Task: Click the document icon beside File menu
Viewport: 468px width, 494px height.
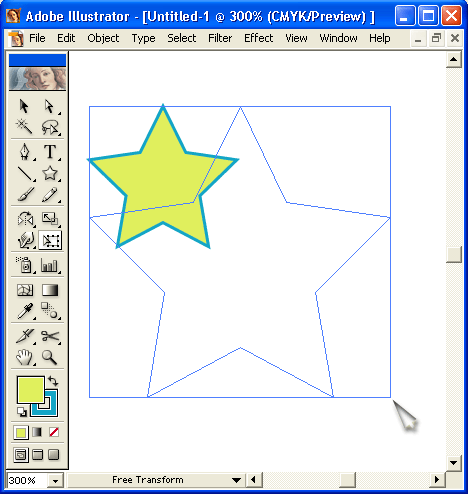Action: tap(16, 39)
